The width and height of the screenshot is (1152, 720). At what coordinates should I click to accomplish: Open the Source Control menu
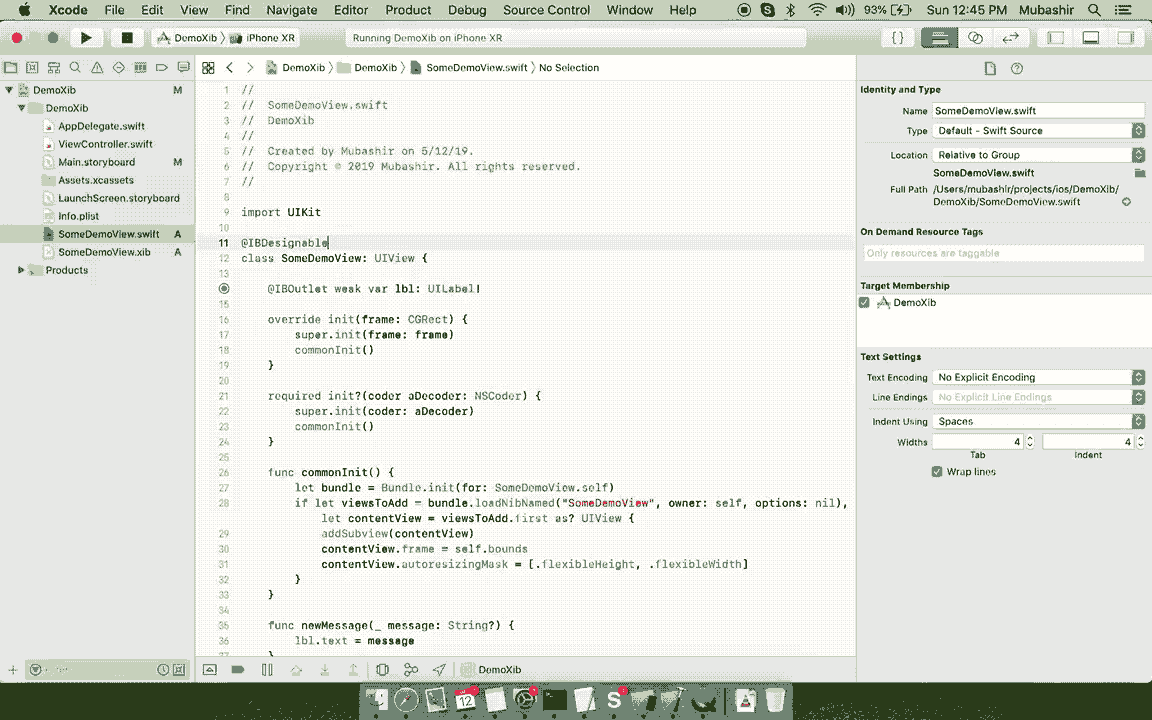pyautogui.click(x=545, y=11)
